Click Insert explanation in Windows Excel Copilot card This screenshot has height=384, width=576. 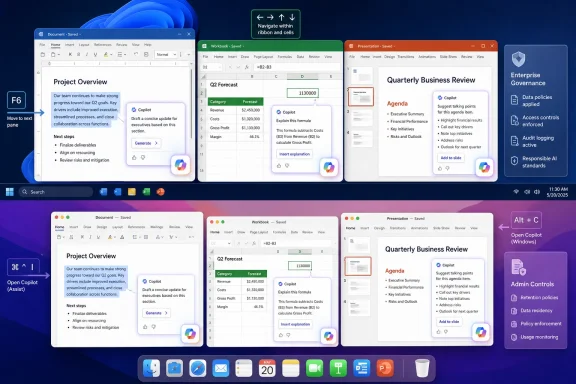(x=295, y=154)
